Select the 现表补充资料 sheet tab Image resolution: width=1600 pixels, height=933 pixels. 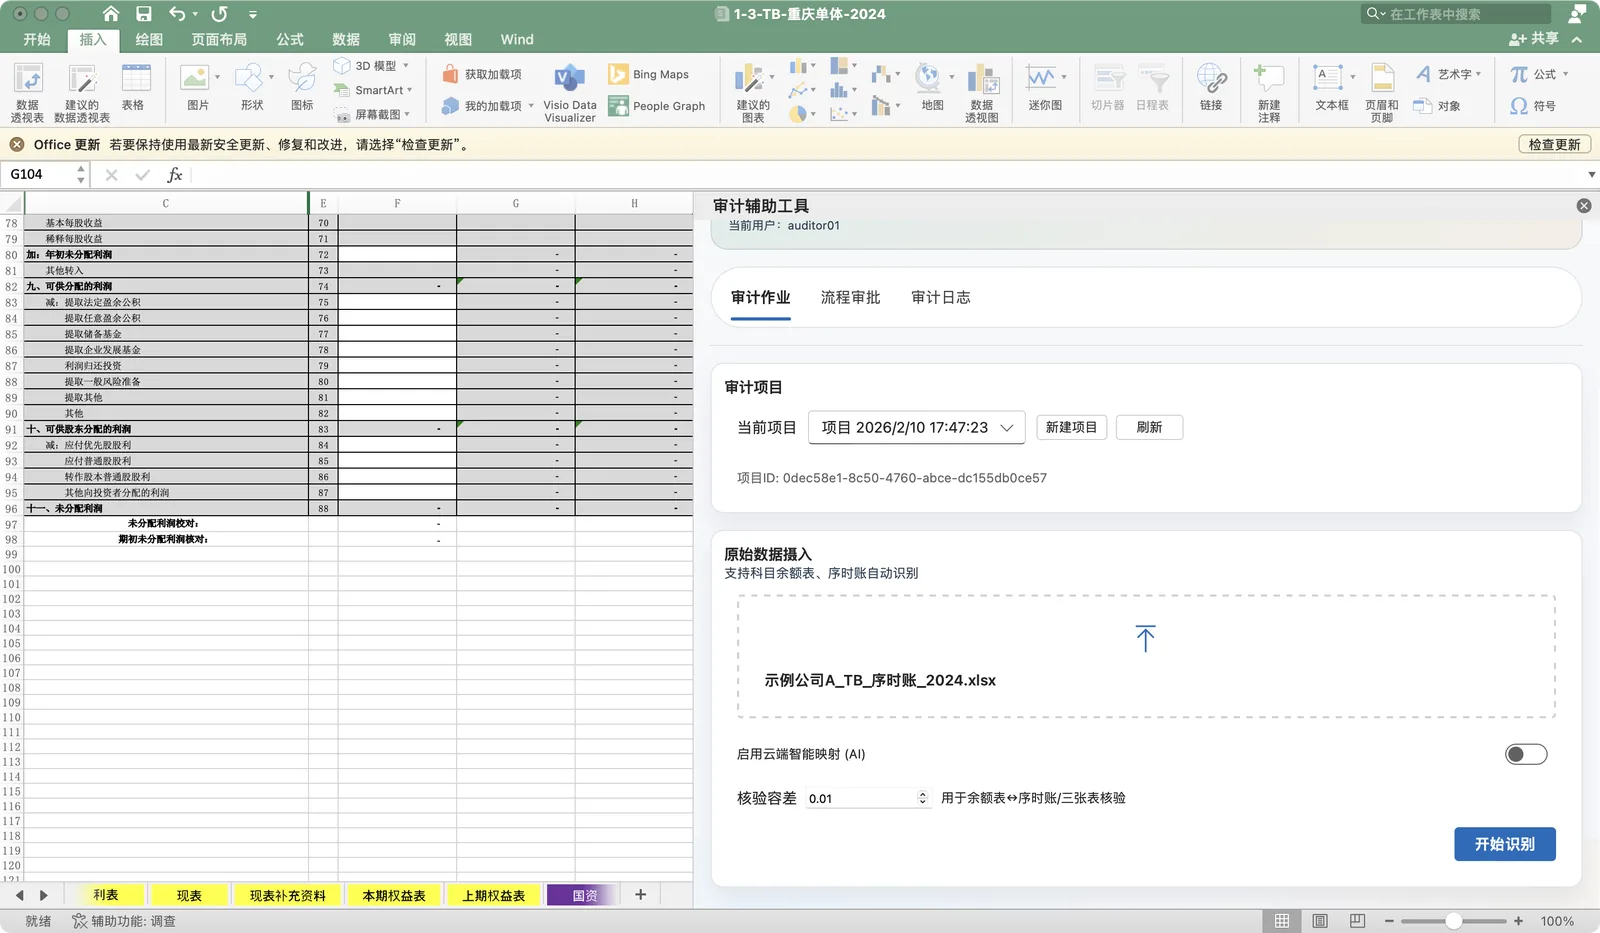(x=288, y=895)
